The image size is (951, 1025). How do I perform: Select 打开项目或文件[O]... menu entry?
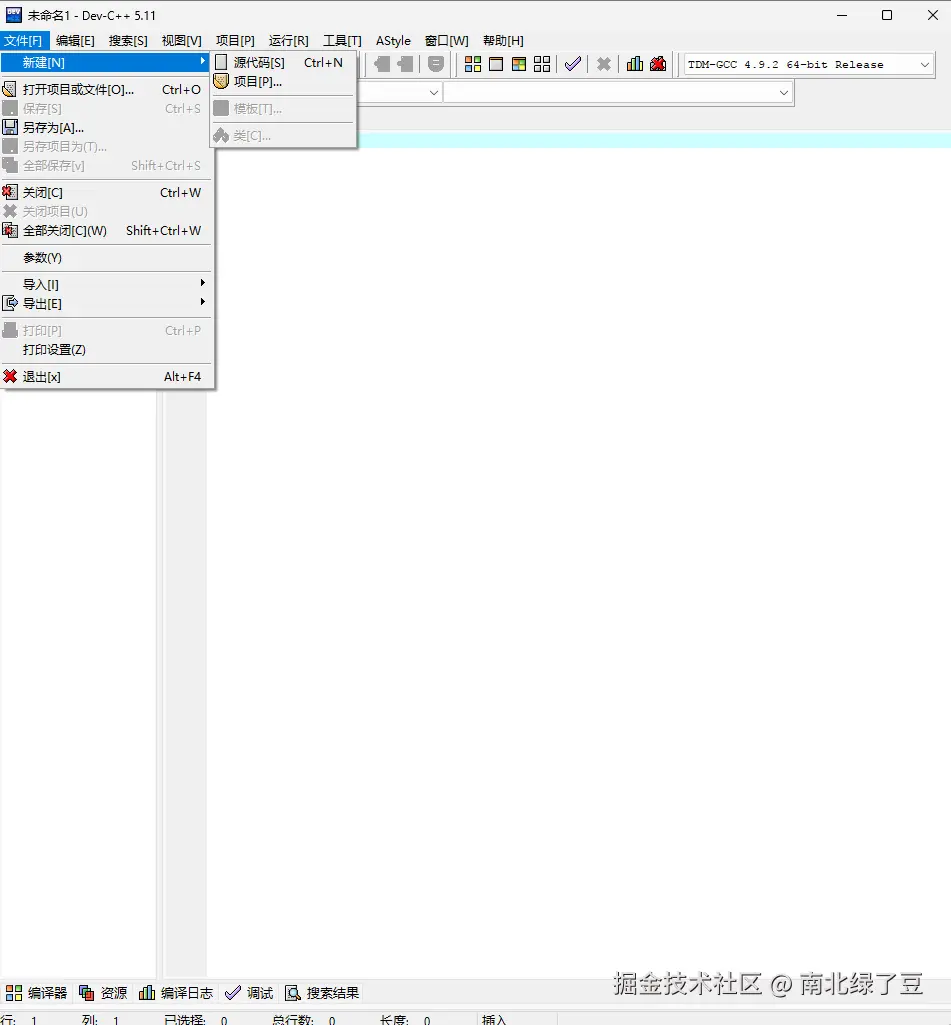pos(106,90)
